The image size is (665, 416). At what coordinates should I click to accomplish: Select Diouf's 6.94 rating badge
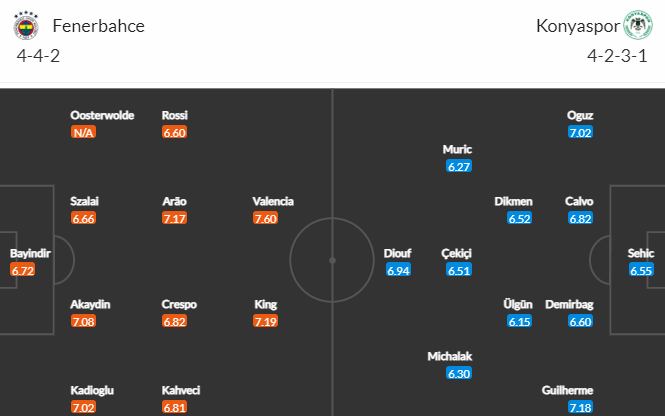(398, 270)
